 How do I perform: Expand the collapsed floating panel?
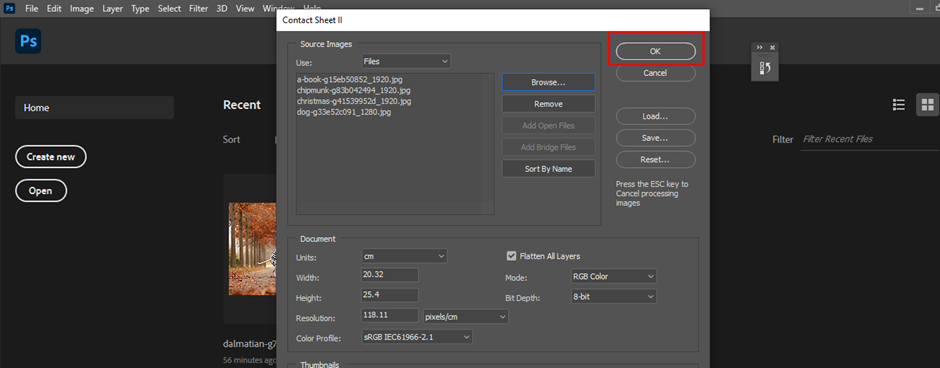pyautogui.click(x=760, y=47)
